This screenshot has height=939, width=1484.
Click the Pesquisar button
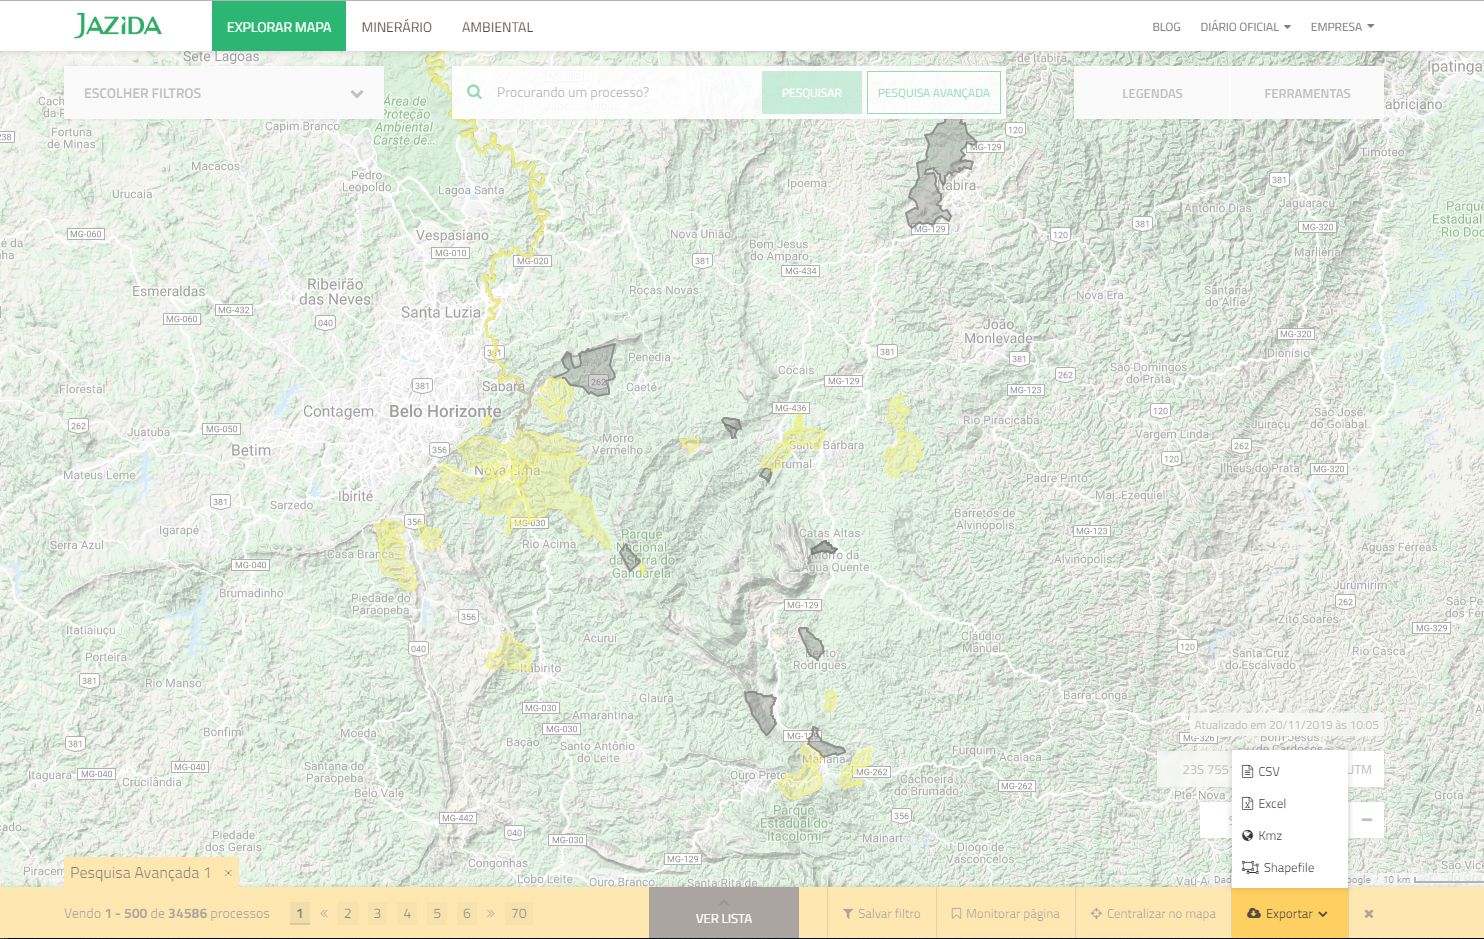tap(811, 93)
